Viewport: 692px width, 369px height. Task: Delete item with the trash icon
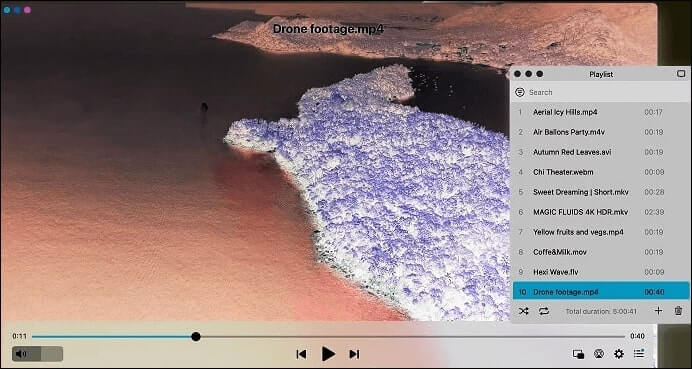point(678,311)
